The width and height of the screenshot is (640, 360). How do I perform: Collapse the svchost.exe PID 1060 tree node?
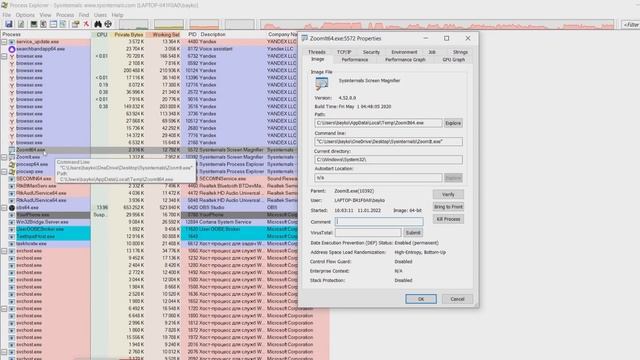(x=4, y=251)
